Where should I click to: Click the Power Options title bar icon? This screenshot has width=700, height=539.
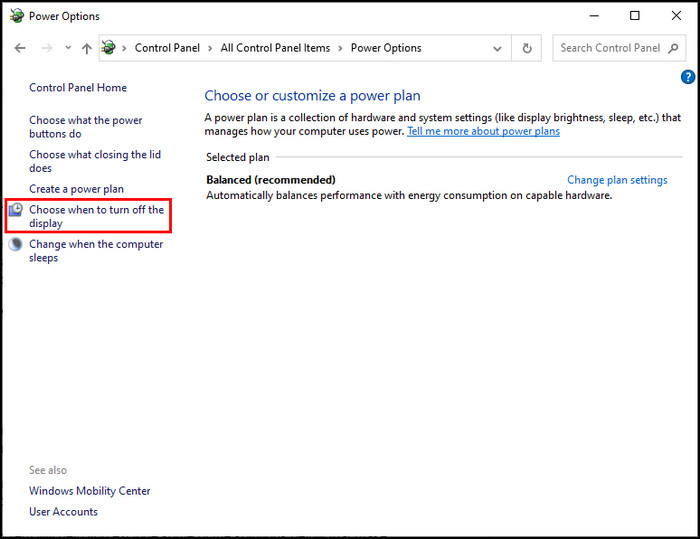[17, 16]
